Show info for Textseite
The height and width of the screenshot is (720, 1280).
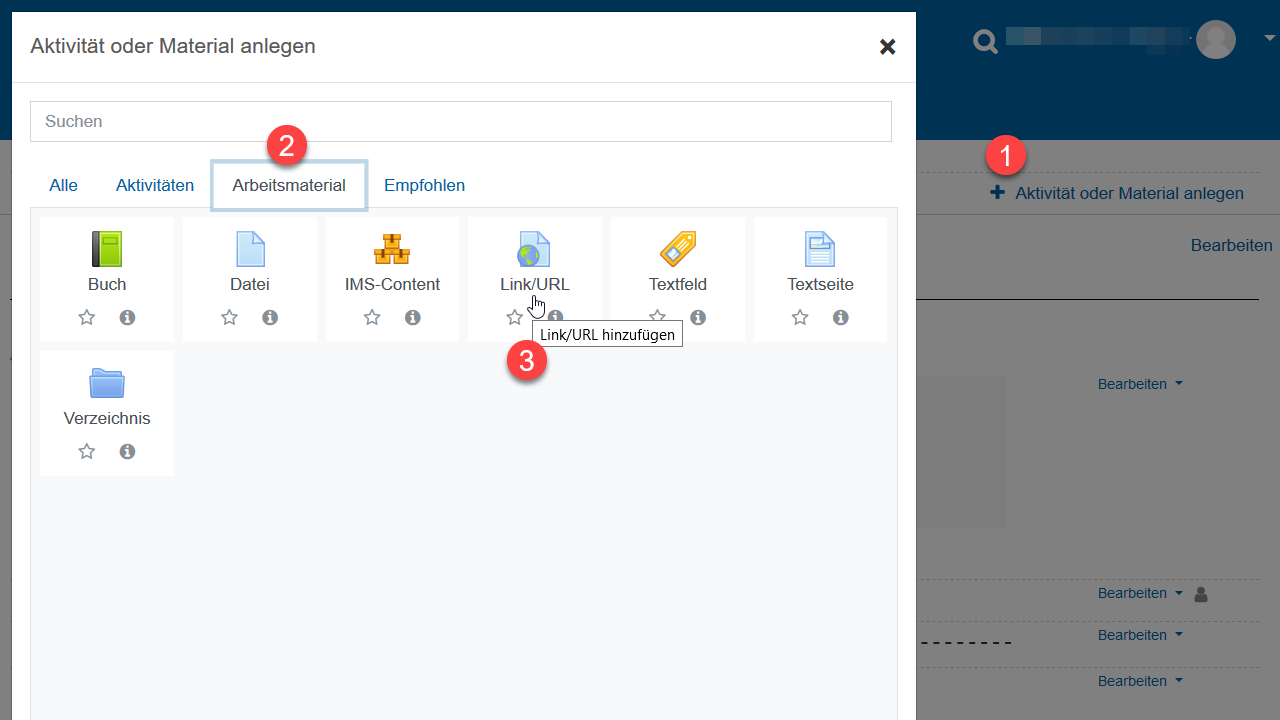[x=841, y=317]
